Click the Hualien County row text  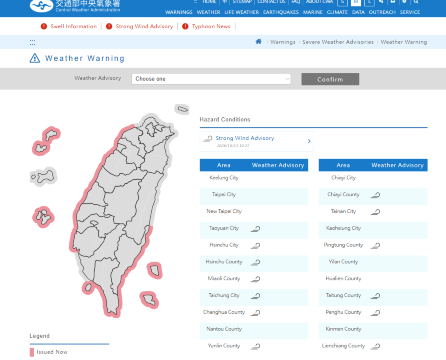[343, 279]
